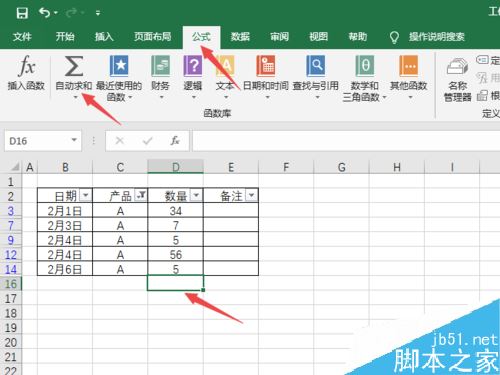Open the 文件 menu tab

pyautogui.click(x=22, y=36)
